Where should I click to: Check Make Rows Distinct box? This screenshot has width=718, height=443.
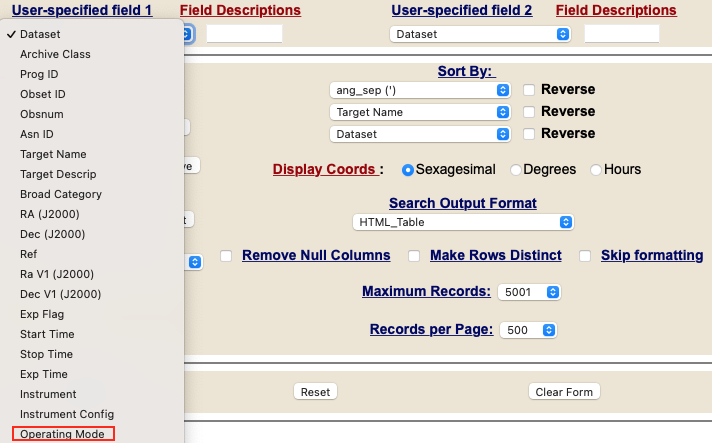click(414, 256)
